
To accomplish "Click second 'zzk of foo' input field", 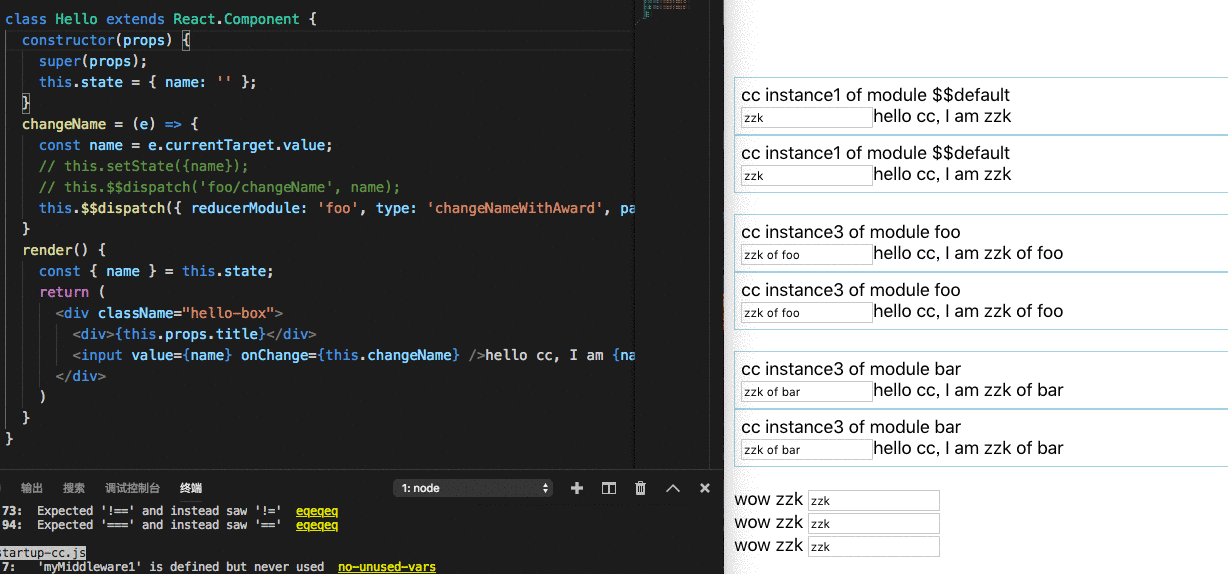I will point(806,312).
